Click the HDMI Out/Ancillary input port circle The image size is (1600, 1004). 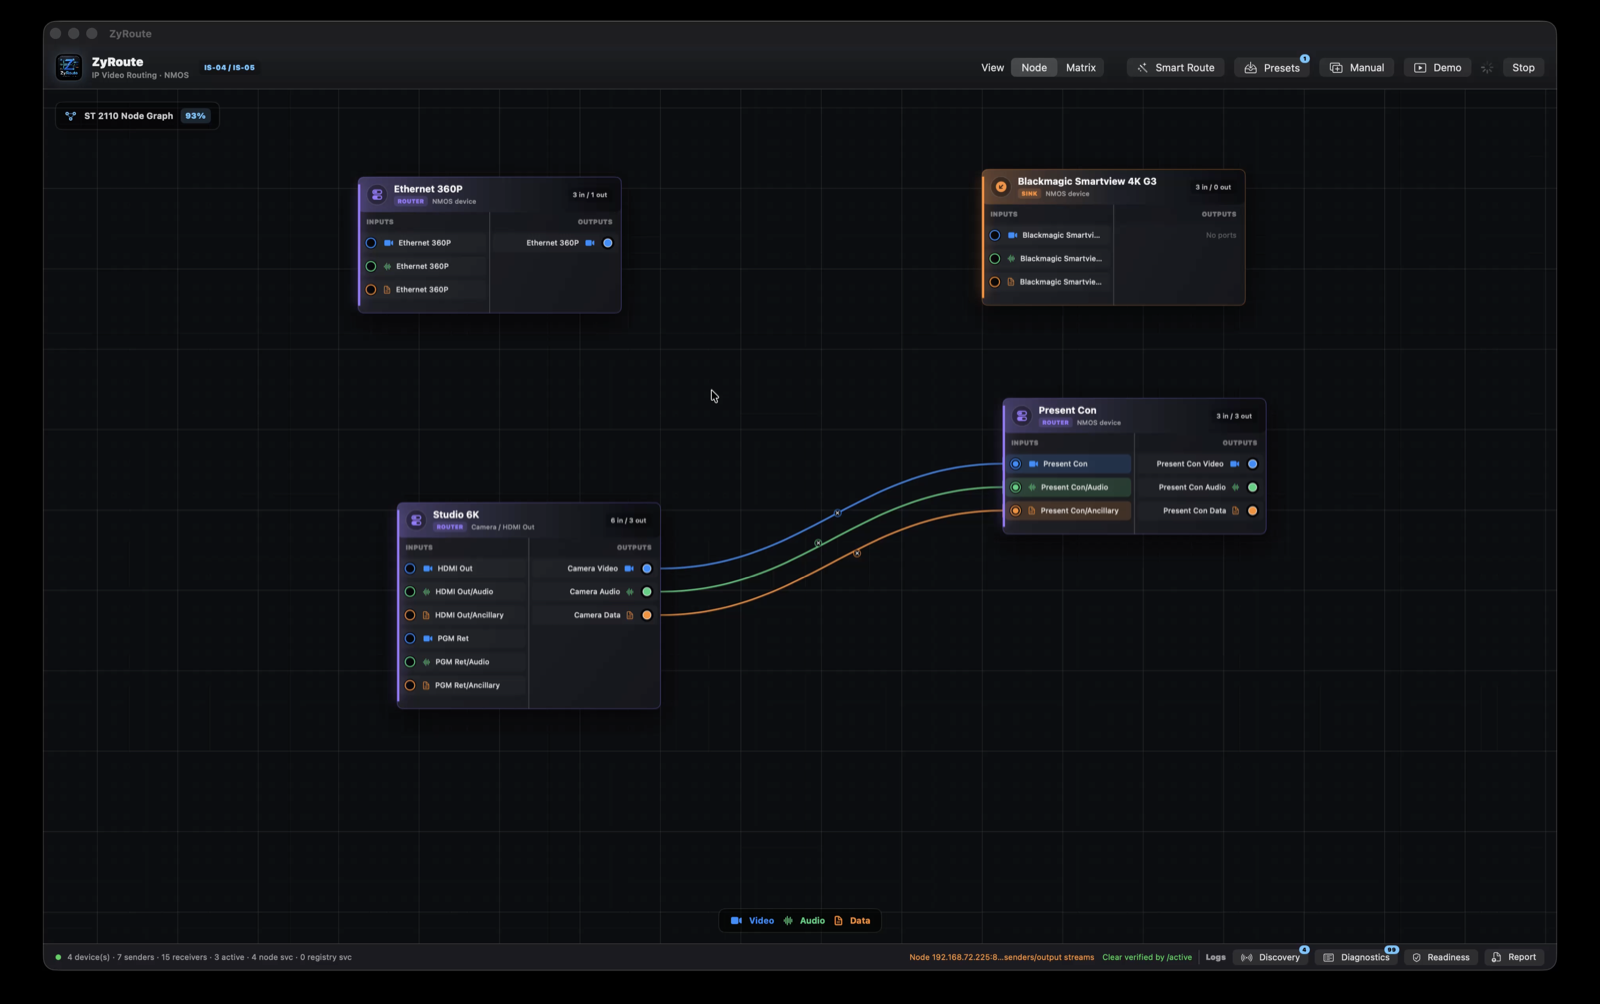pyautogui.click(x=410, y=615)
